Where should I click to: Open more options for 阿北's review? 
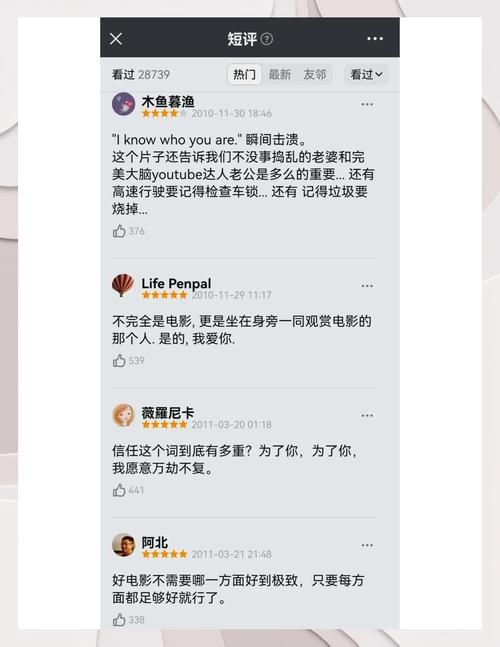(367, 545)
